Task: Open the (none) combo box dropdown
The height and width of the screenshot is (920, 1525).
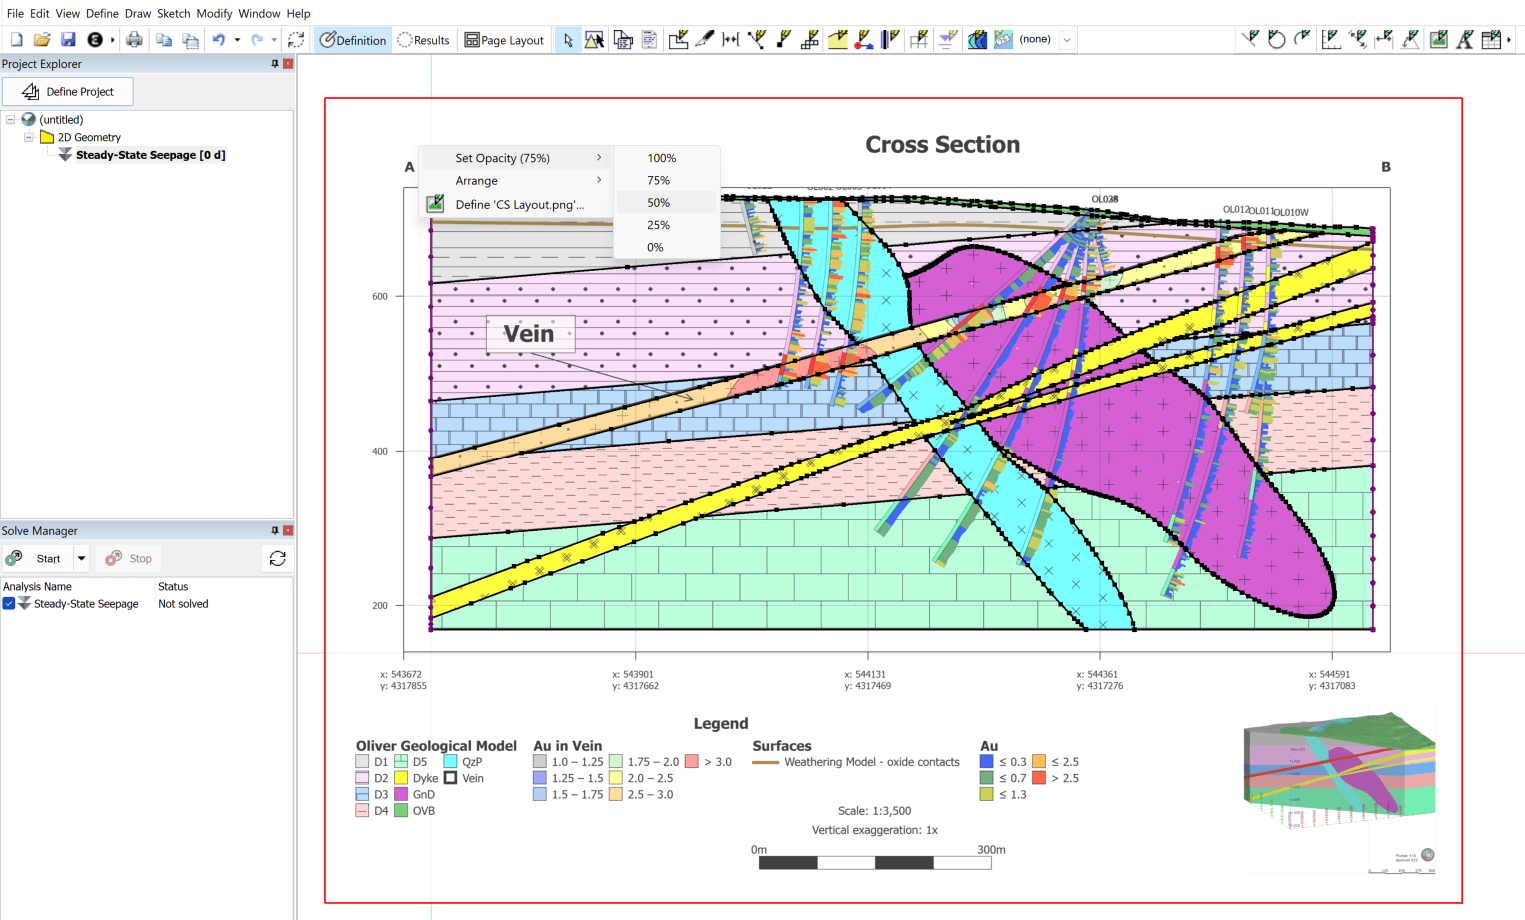Action: 1067,40
